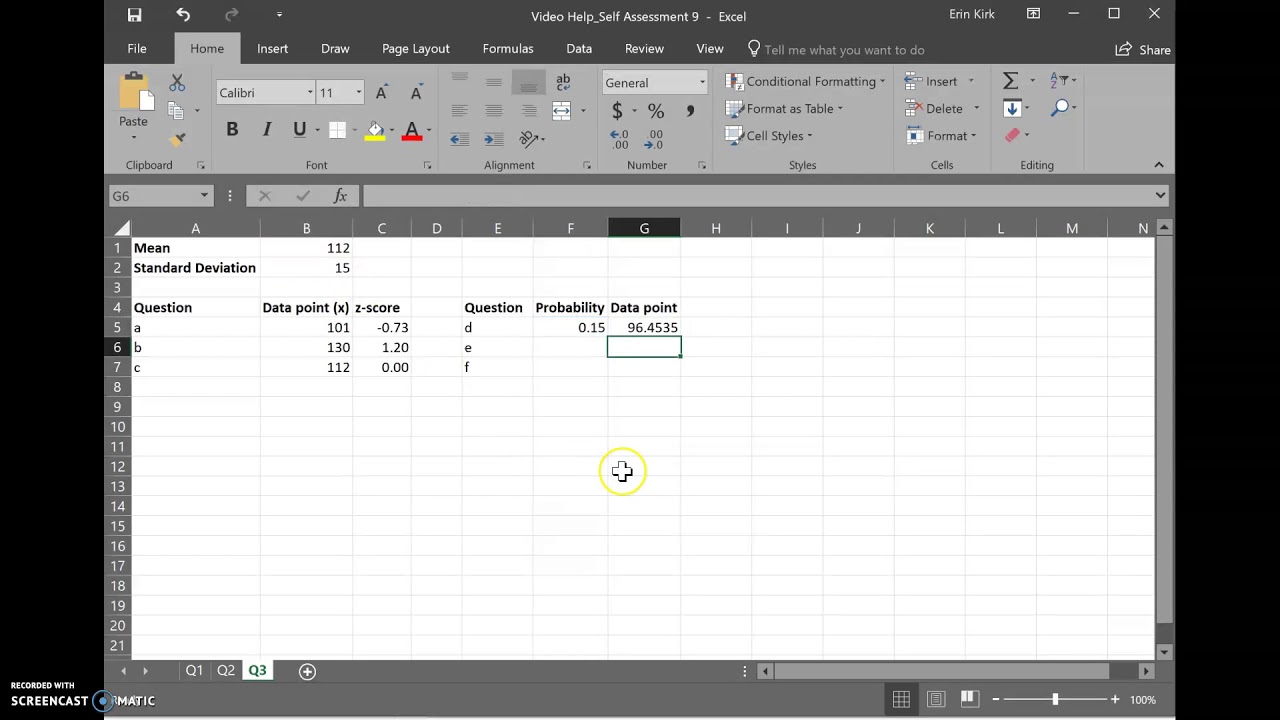Toggle Bottom Align vertical alignment
Viewport: 1280px width, 720px height.
[528, 83]
